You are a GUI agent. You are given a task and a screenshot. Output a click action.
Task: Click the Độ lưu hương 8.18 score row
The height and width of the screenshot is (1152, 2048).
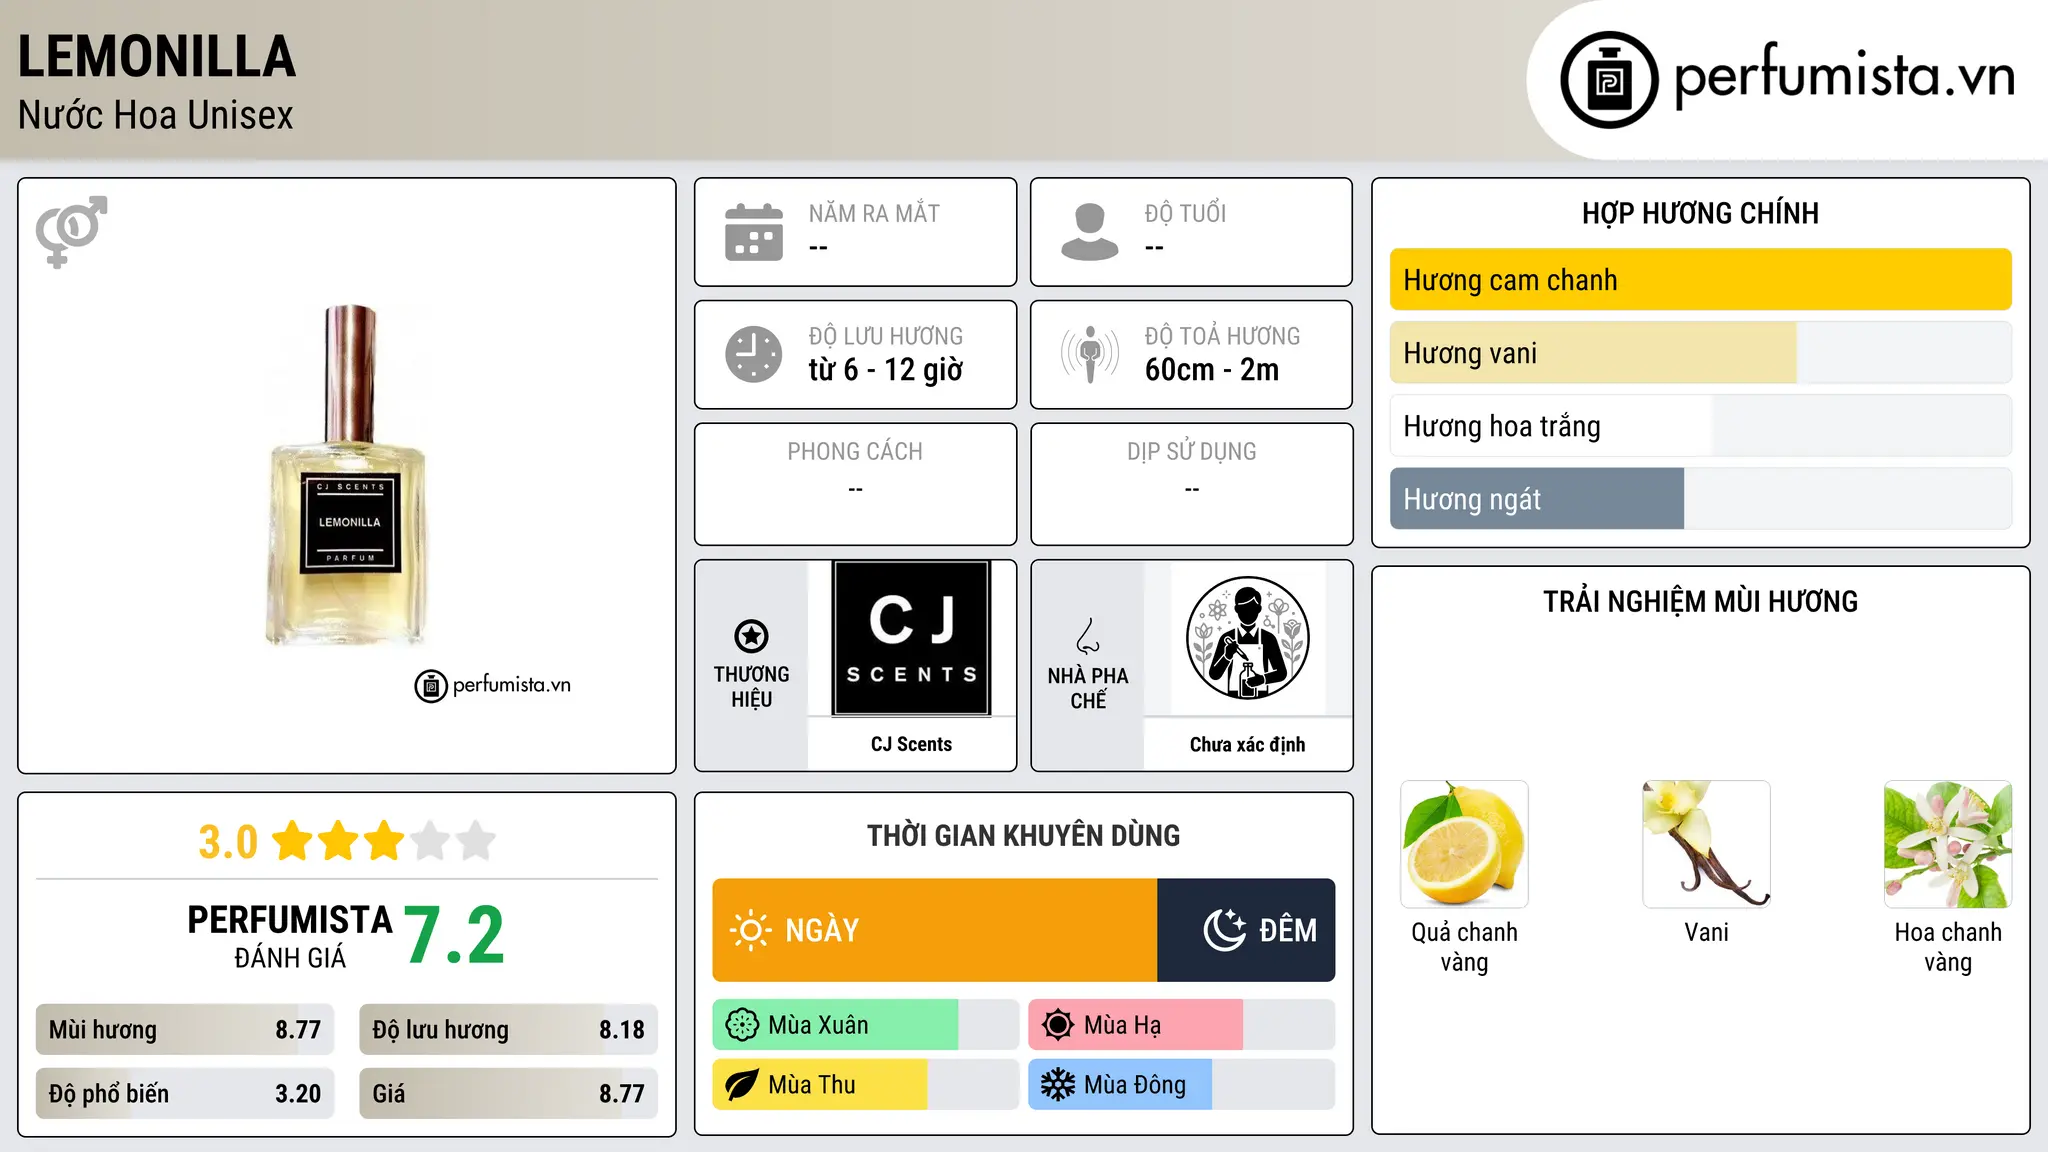[x=508, y=1030]
